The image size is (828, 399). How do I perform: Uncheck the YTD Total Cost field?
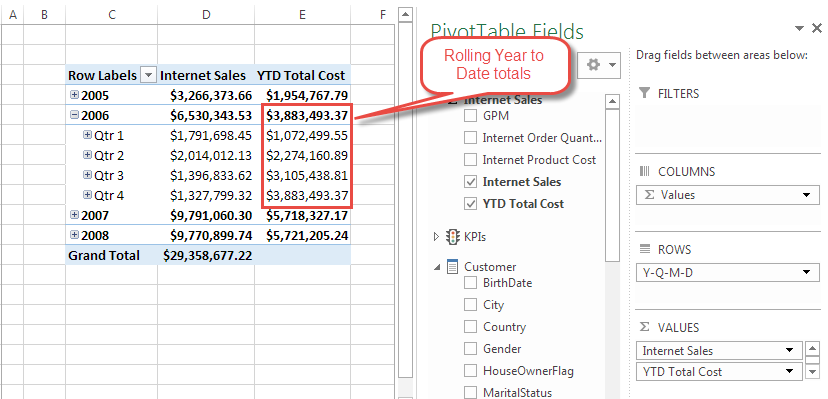pos(470,204)
